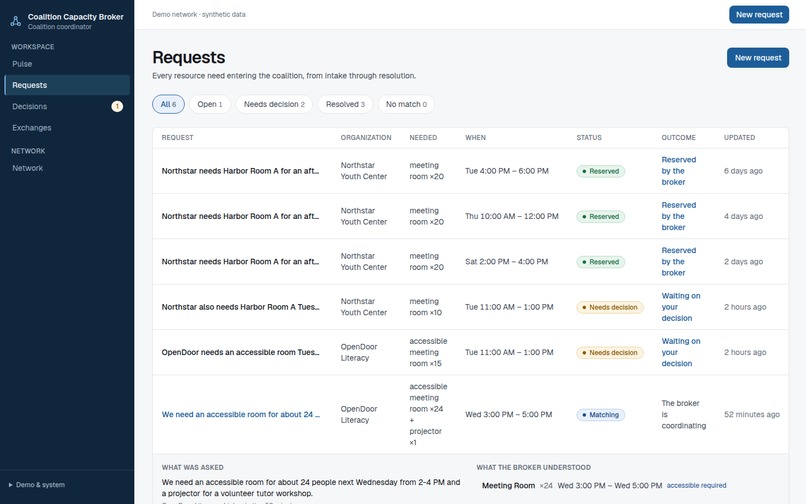Image resolution: width=806 pixels, height=504 pixels.
Task: Click the Decisions notification badge showing 1
Action: 117,106
